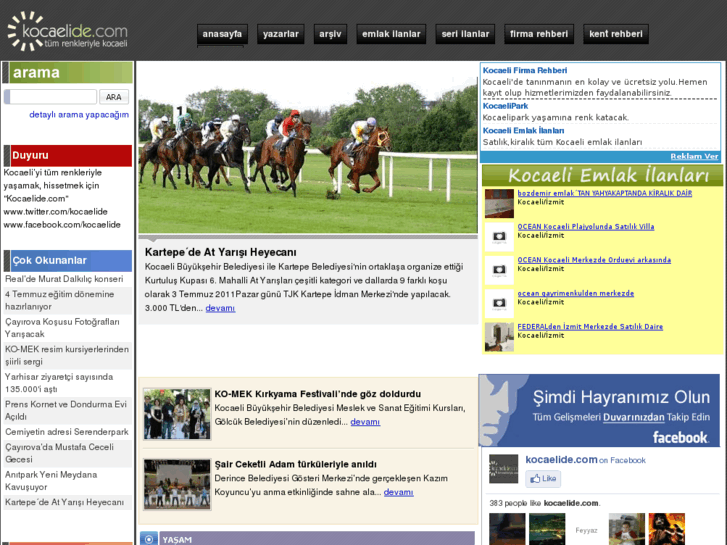
Task: Open Kocaeli Emlak İlanları ad link
Action: [523, 130]
